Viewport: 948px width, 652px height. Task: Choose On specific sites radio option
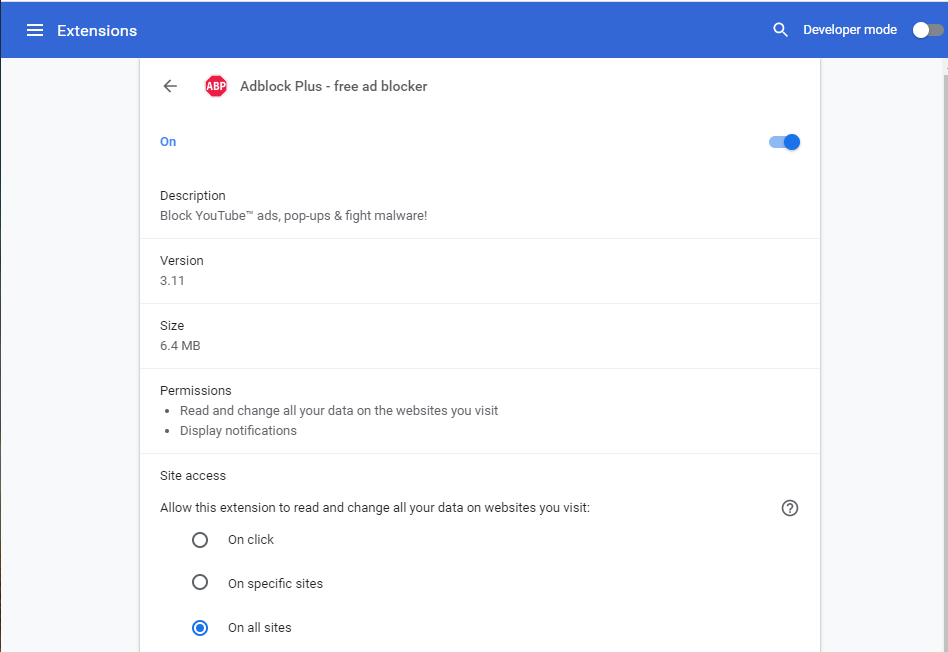[200, 582]
